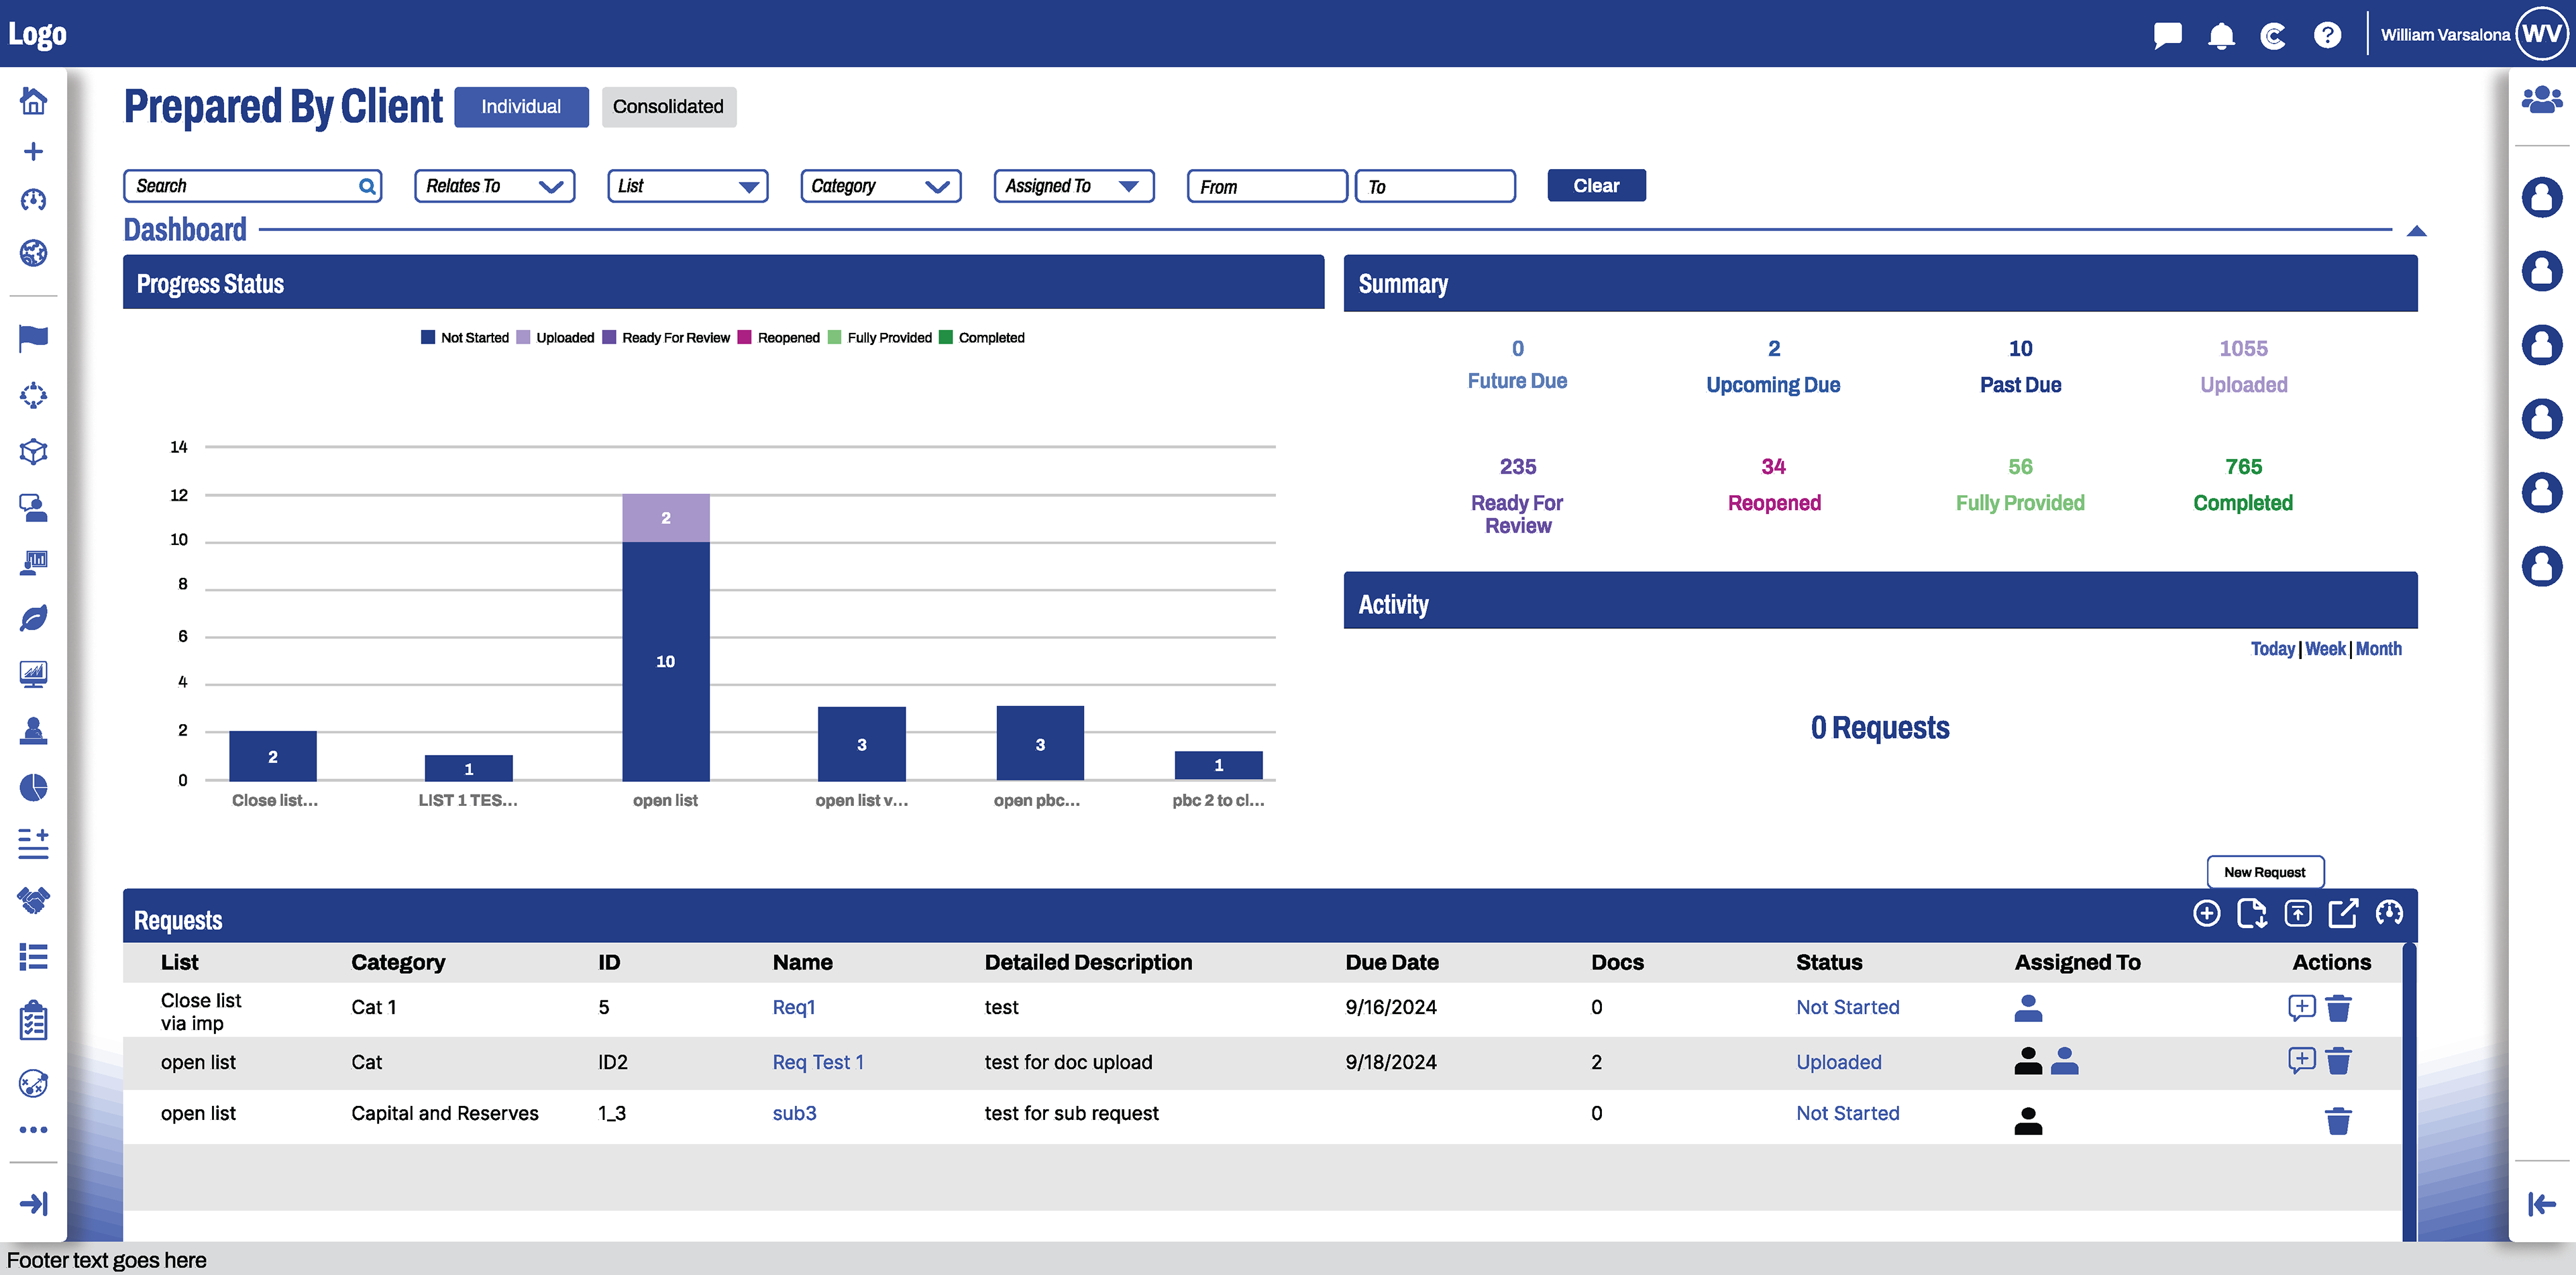Viewport: 2576px width, 1275px height.
Task: Click the import document icon in Requests header
Action: (x=2252, y=913)
